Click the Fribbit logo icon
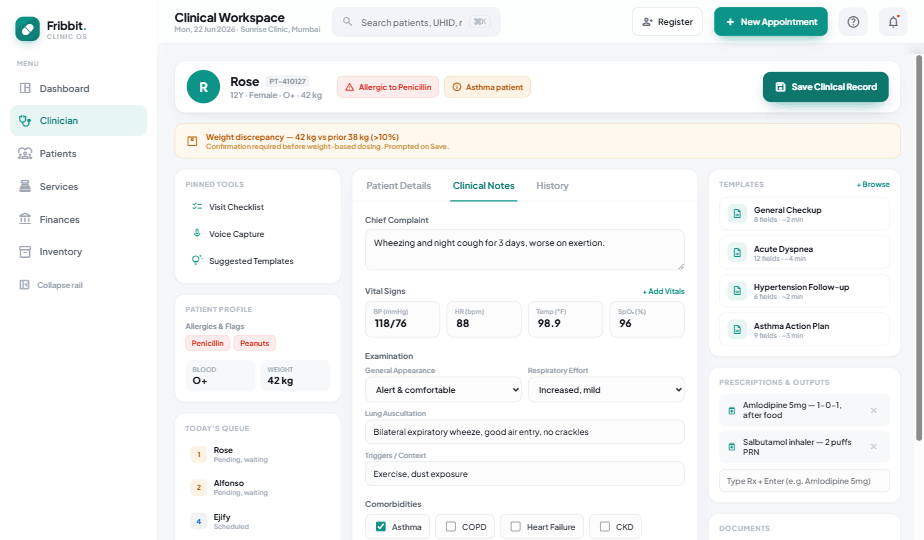Image resolution: width=924 pixels, height=540 pixels. click(x=28, y=29)
